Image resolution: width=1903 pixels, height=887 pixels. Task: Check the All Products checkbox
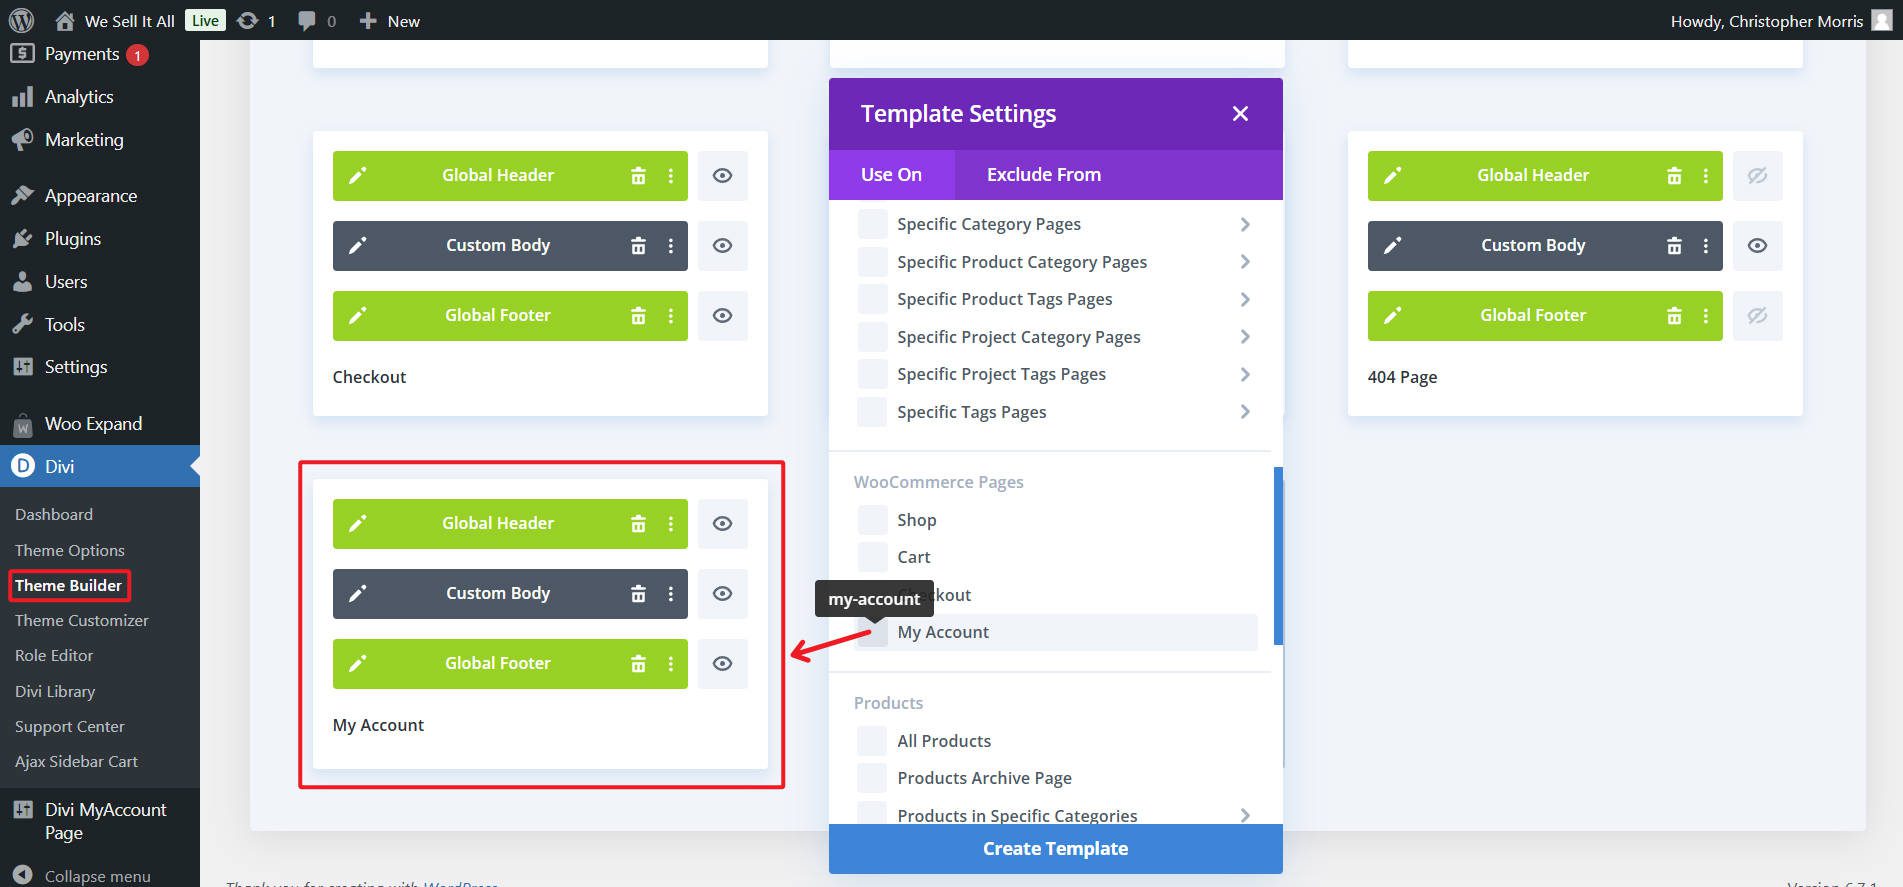coord(872,741)
